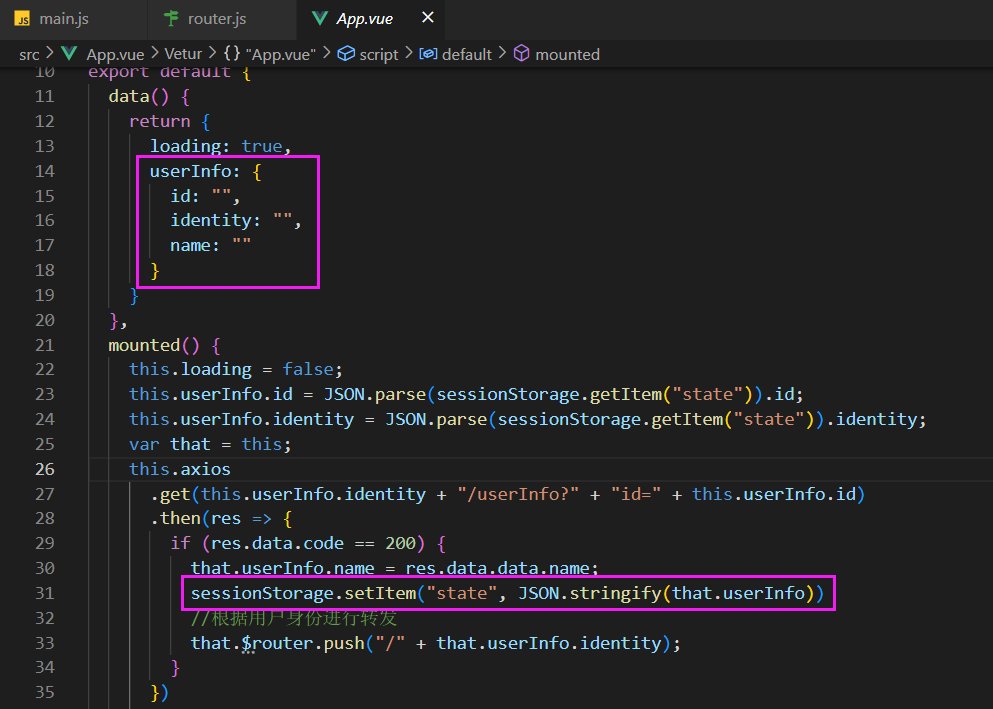993x709 pixels.
Task: Click "that.userInfo.name" on line 30
Action: click(282, 568)
